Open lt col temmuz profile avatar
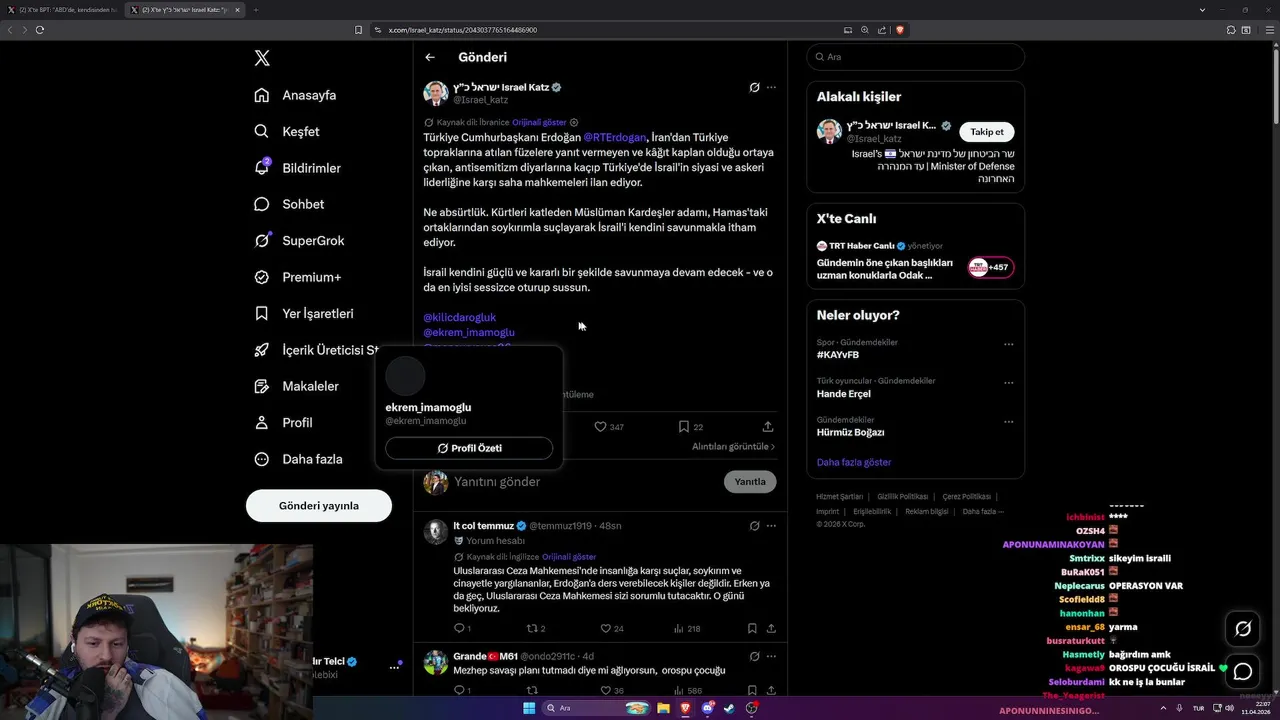The width and height of the screenshot is (1280, 720). [435, 532]
